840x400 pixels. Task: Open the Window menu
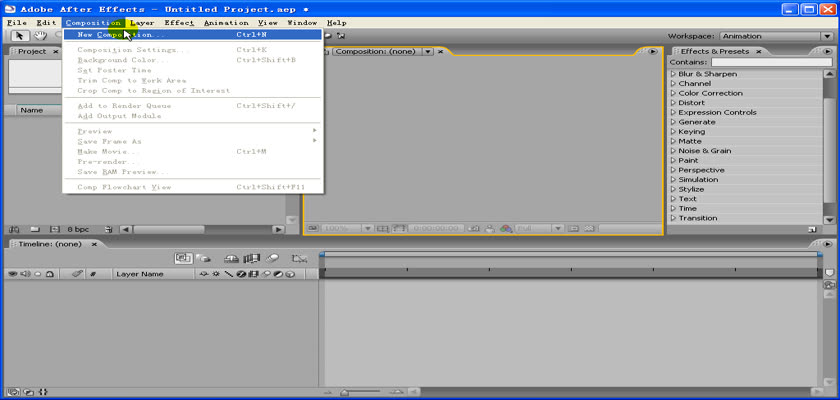(302, 23)
